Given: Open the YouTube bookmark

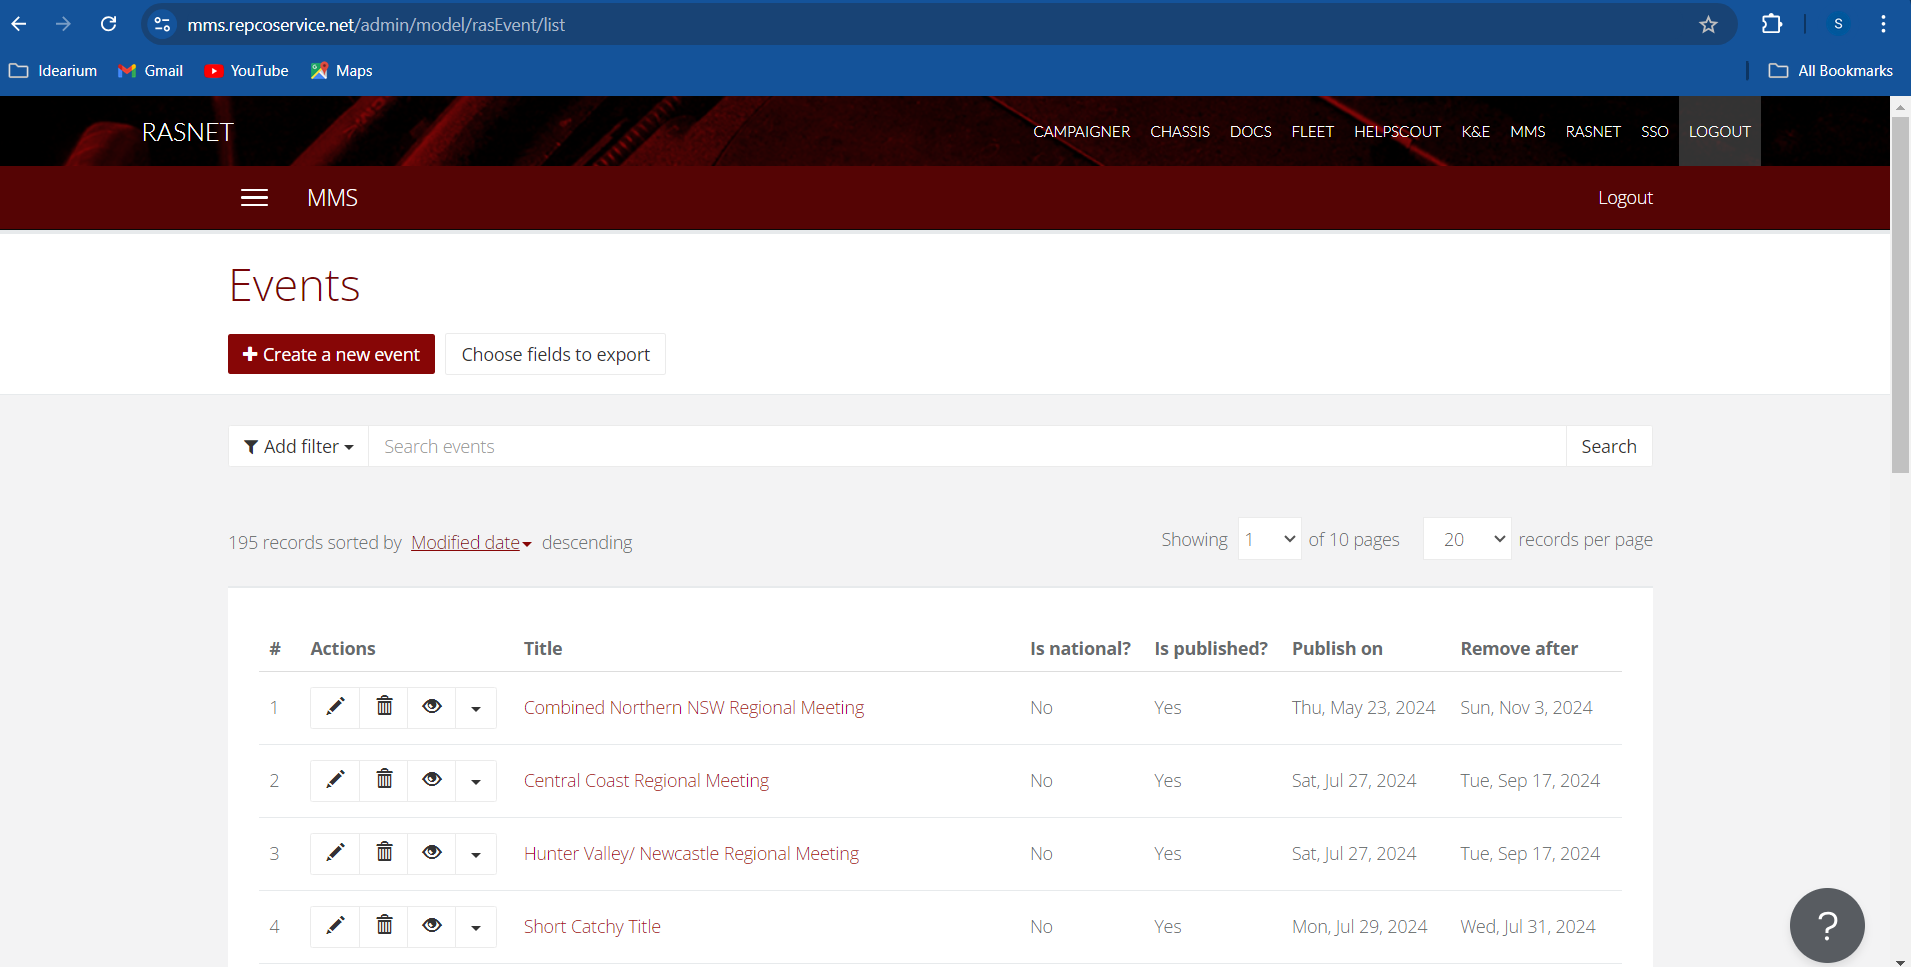Looking at the screenshot, I should point(246,71).
